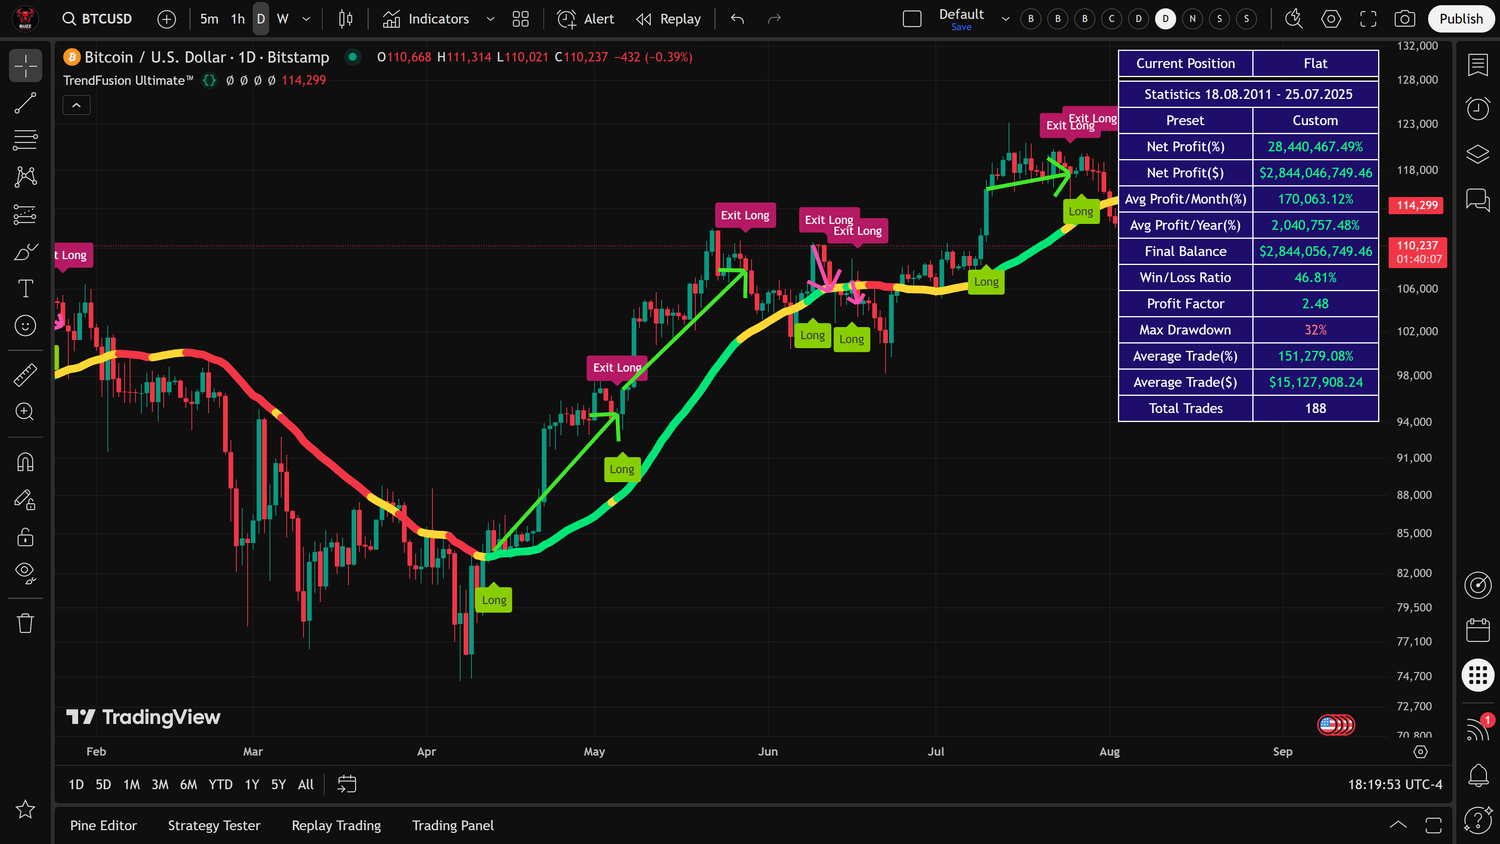The width and height of the screenshot is (1500, 844).
Task: Undo the last chart action
Action: (738, 19)
